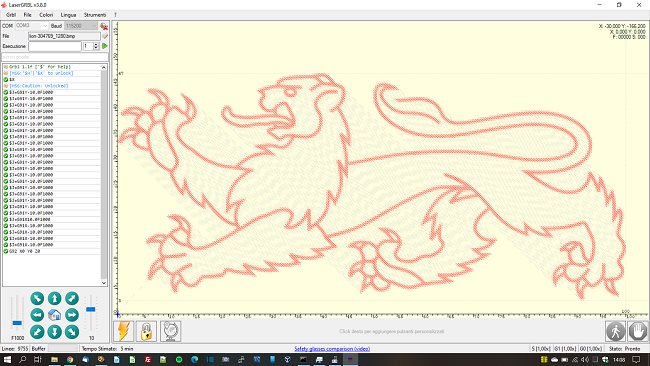Jog the laser upward with the up arrow
The width and height of the screenshot is (650, 366).
(54, 298)
